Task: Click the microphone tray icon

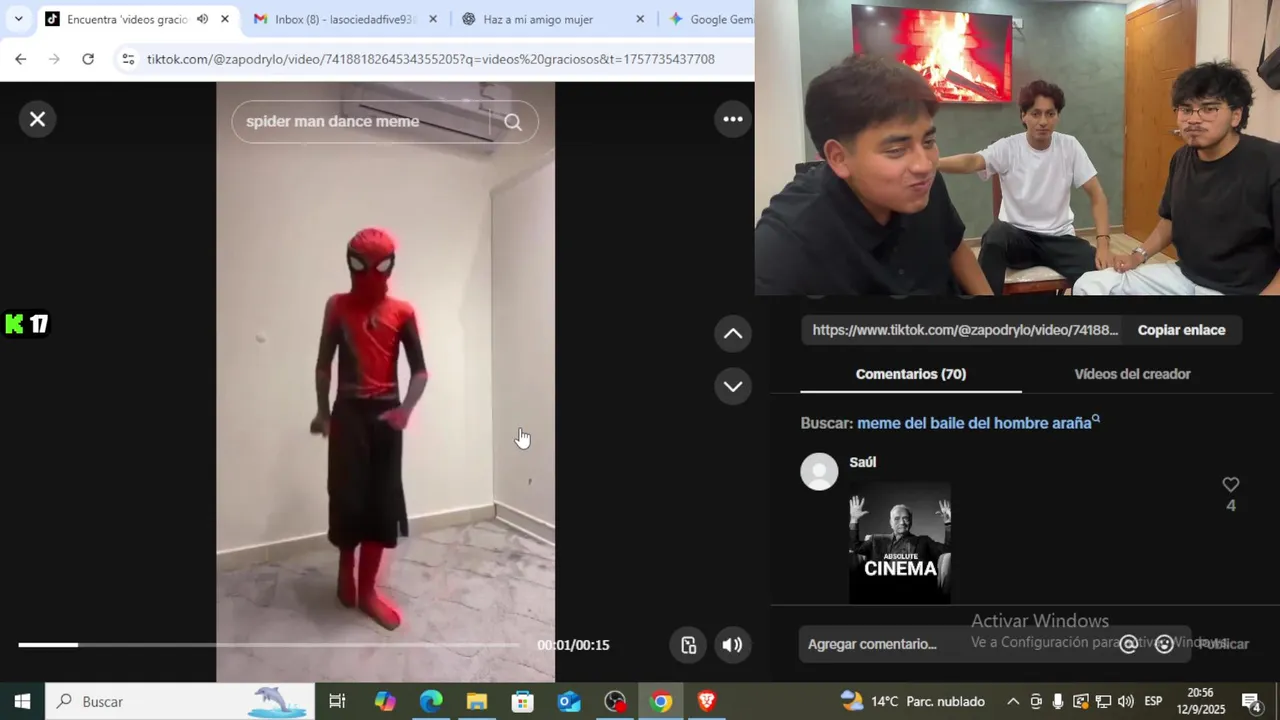Action: click(x=1058, y=701)
